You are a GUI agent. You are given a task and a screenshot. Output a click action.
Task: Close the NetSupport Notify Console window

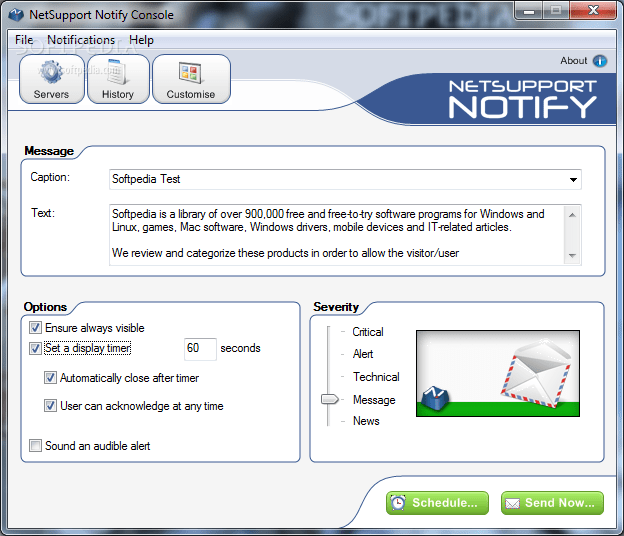click(x=593, y=10)
